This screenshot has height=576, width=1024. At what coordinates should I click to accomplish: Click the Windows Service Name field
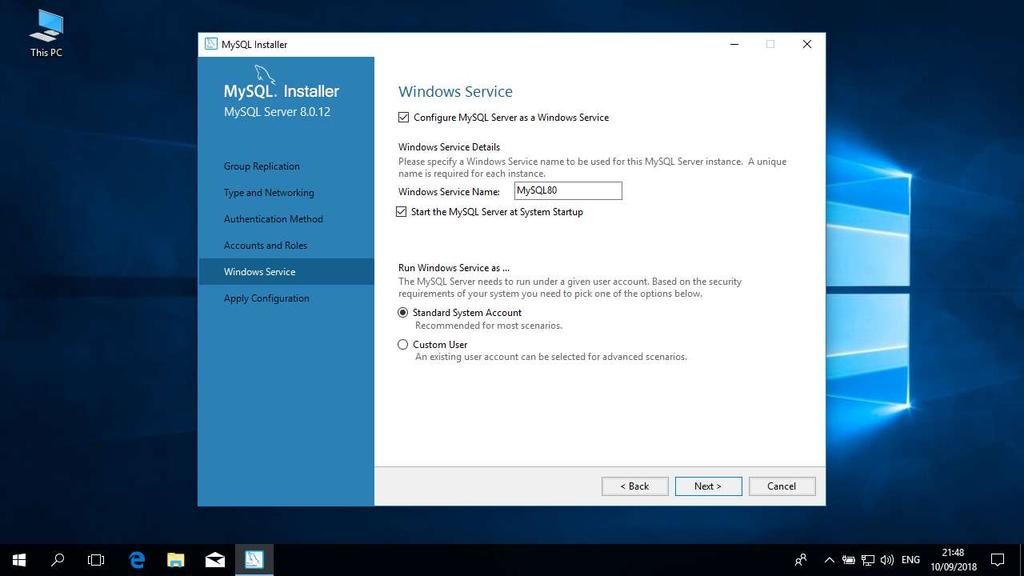coord(568,191)
